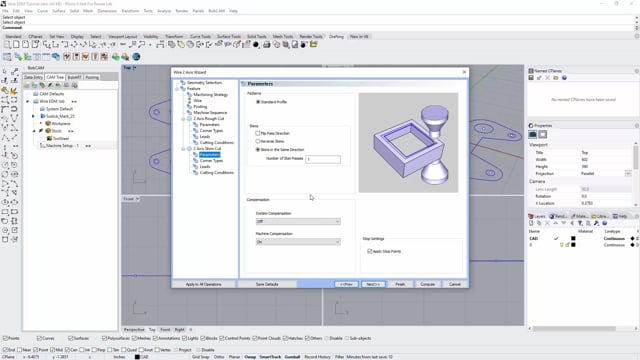Image resolution: width=640 pixels, height=360 pixels.
Task: Select Machine Setup - 1 in CAM tree
Action: [x=62, y=146]
